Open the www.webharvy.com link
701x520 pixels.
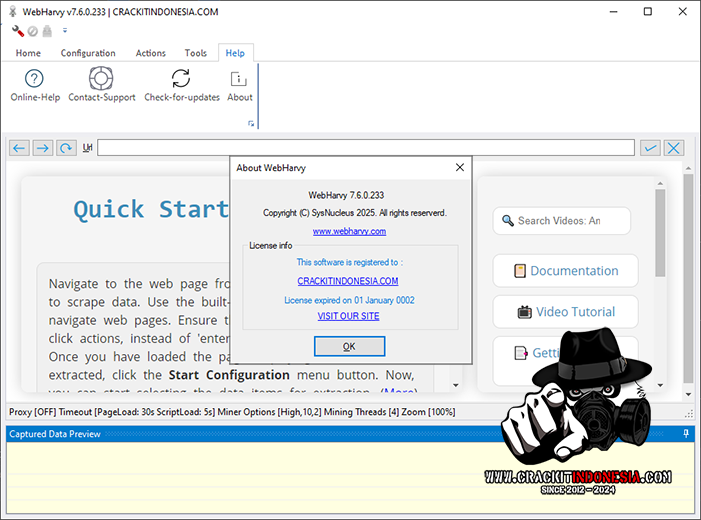349,231
